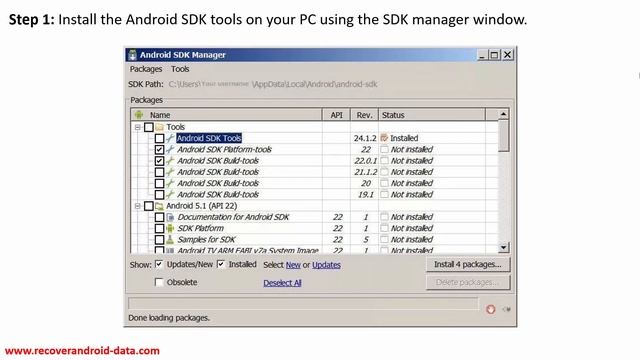
Task: Click wrench icon of Build-tools 22.0.1
Action: 170,161
